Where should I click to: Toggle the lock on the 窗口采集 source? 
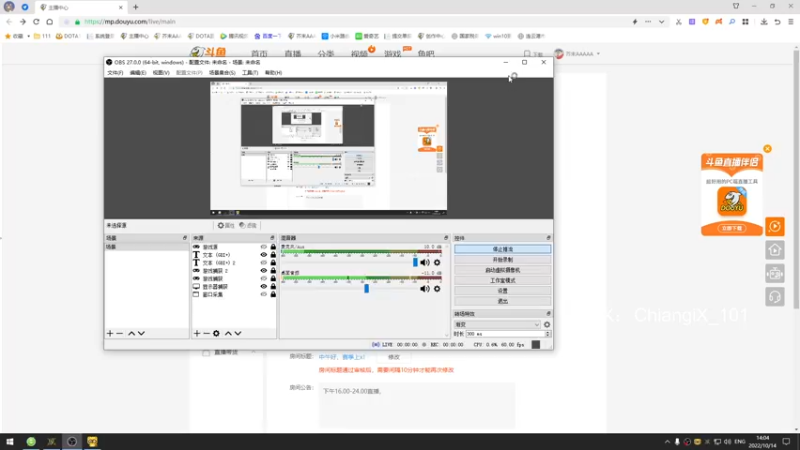[x=273, y=294]
